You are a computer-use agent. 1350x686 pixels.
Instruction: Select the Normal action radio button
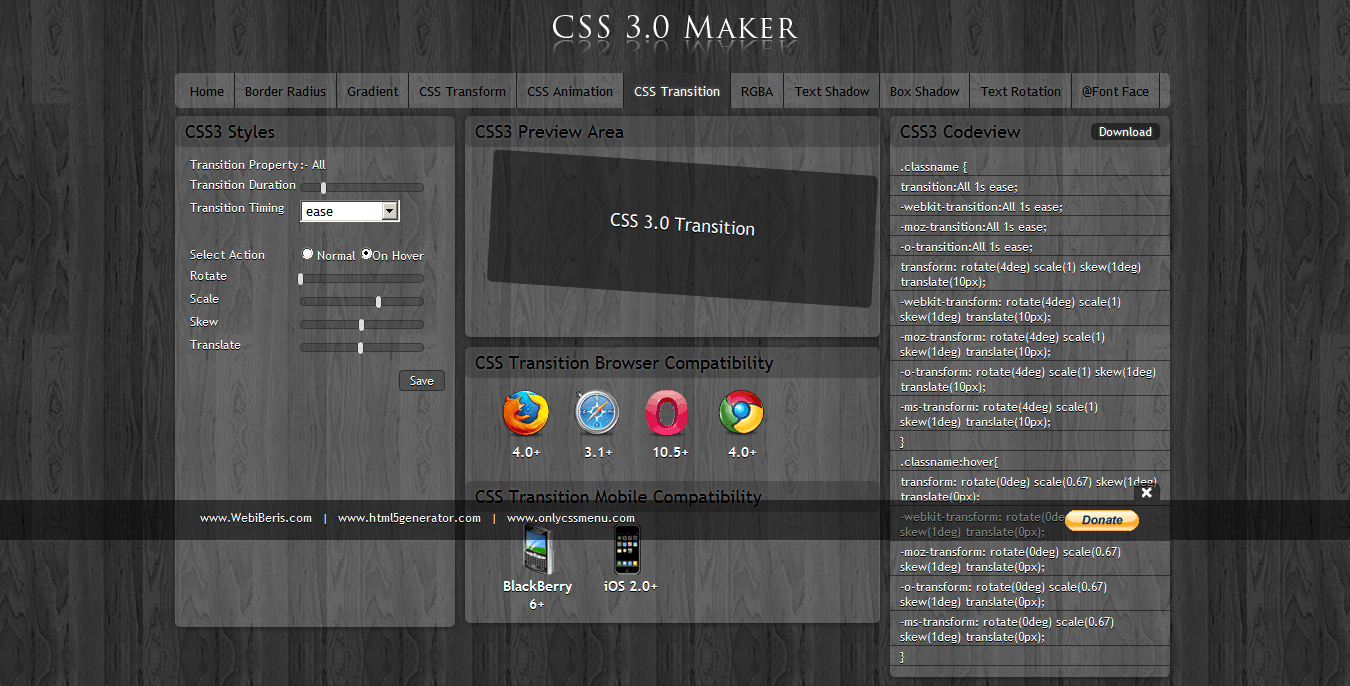pyautogui.click(x=308, y=254)
